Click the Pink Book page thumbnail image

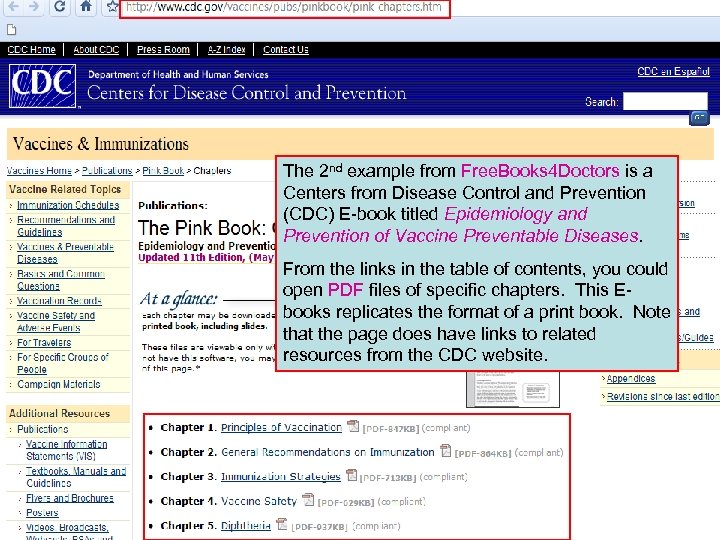513,389
